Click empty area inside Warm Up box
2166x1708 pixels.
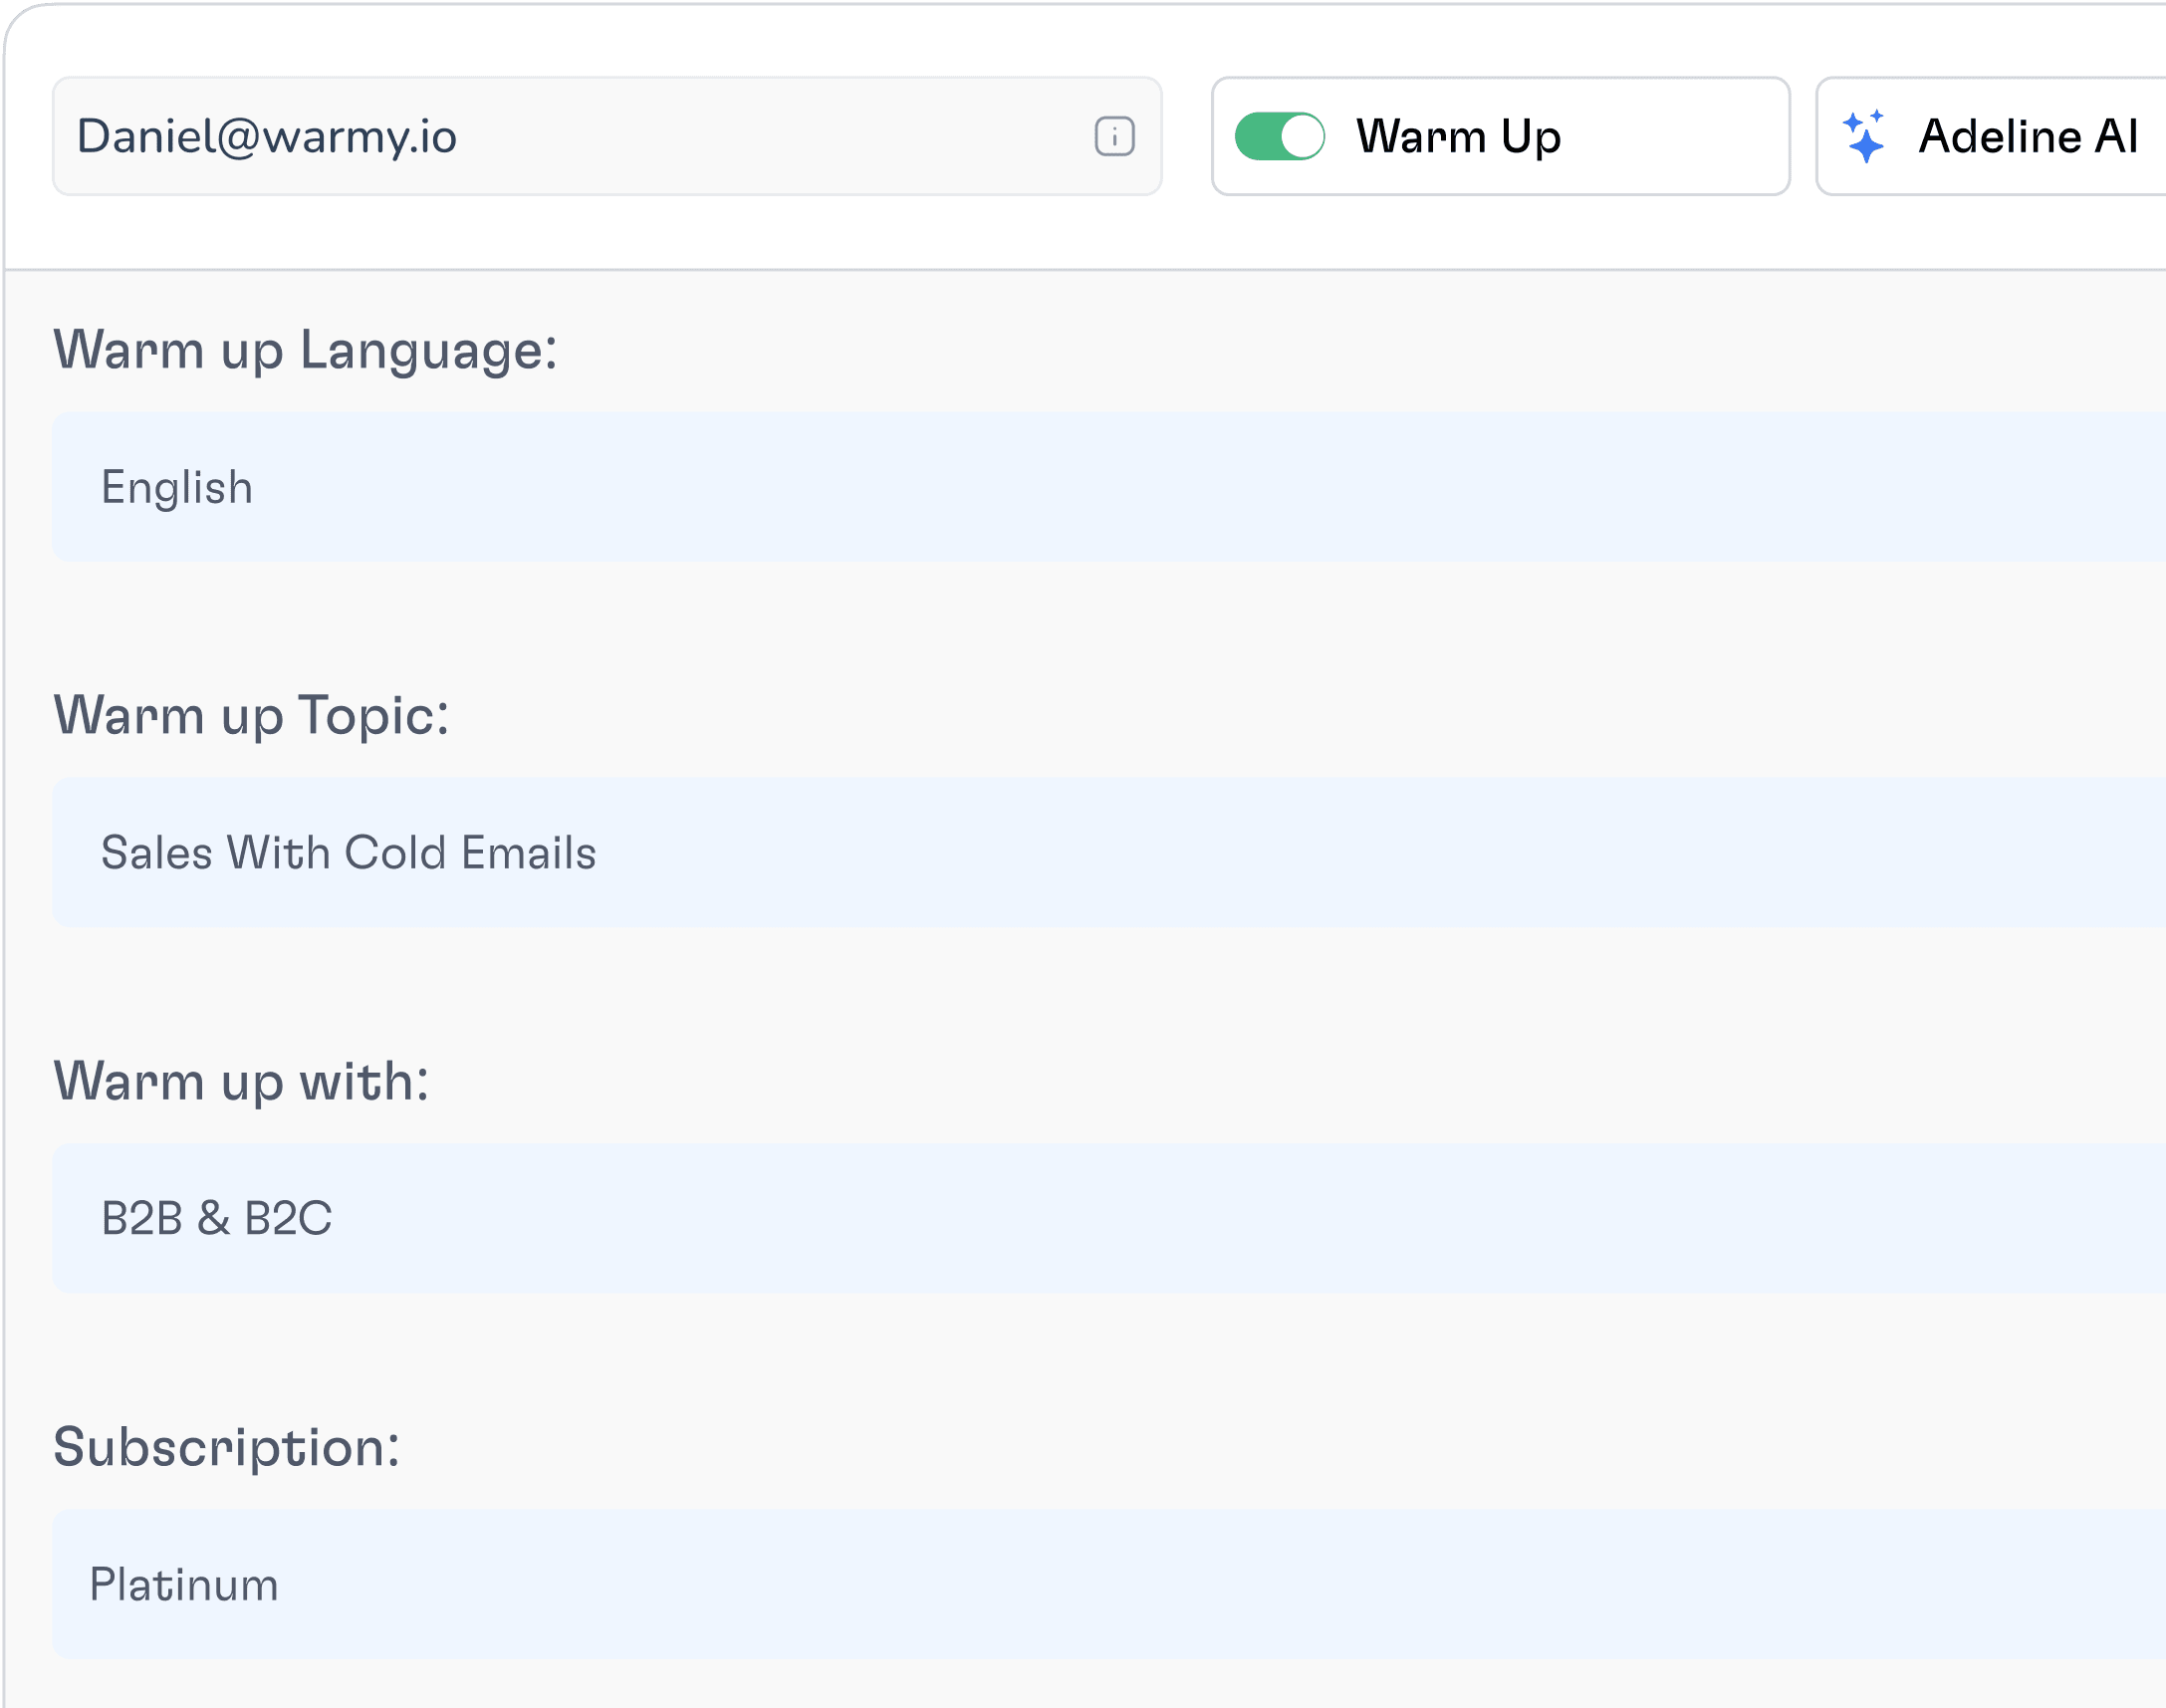coord(1680,136)
